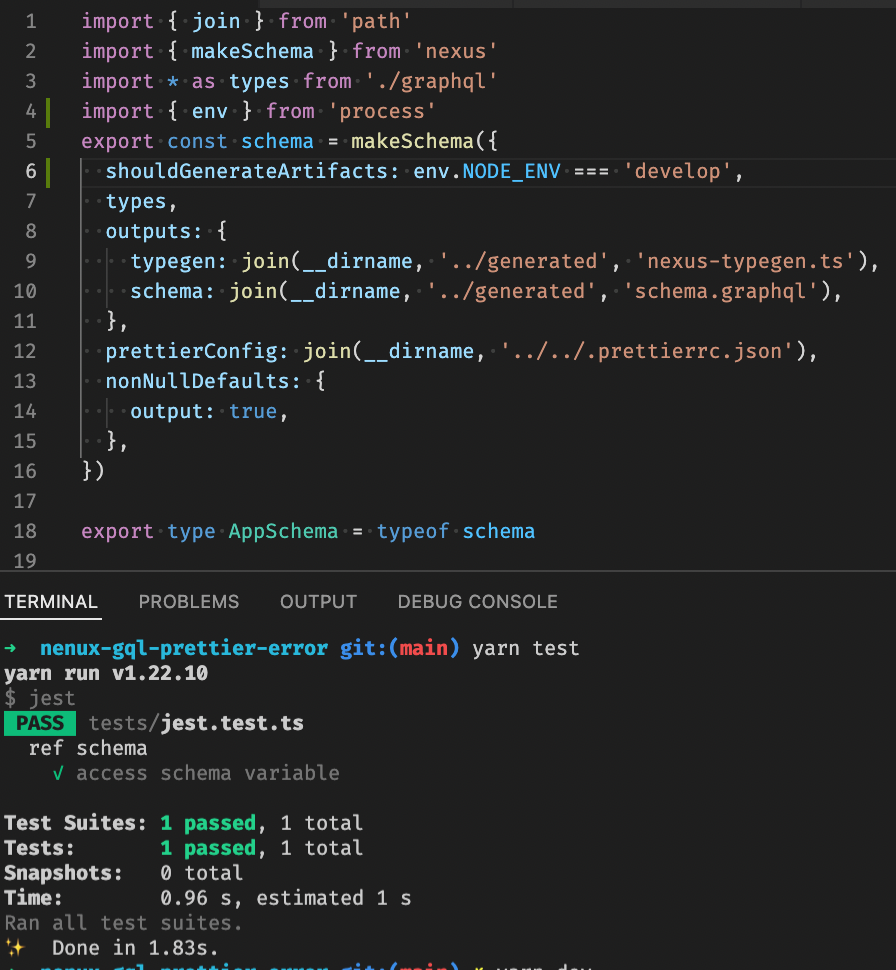The height and width of the screenshot is (970, 896).
Task: Select the string './graphql' on line 3
Action: [x=432, y=81]
